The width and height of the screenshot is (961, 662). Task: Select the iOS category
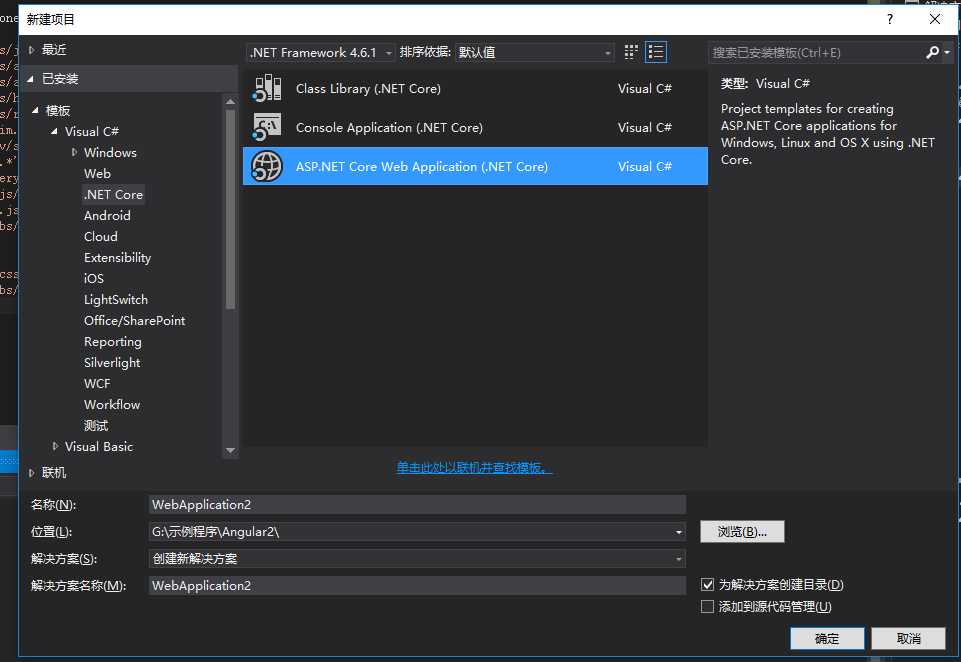click(x=94, y=278)
